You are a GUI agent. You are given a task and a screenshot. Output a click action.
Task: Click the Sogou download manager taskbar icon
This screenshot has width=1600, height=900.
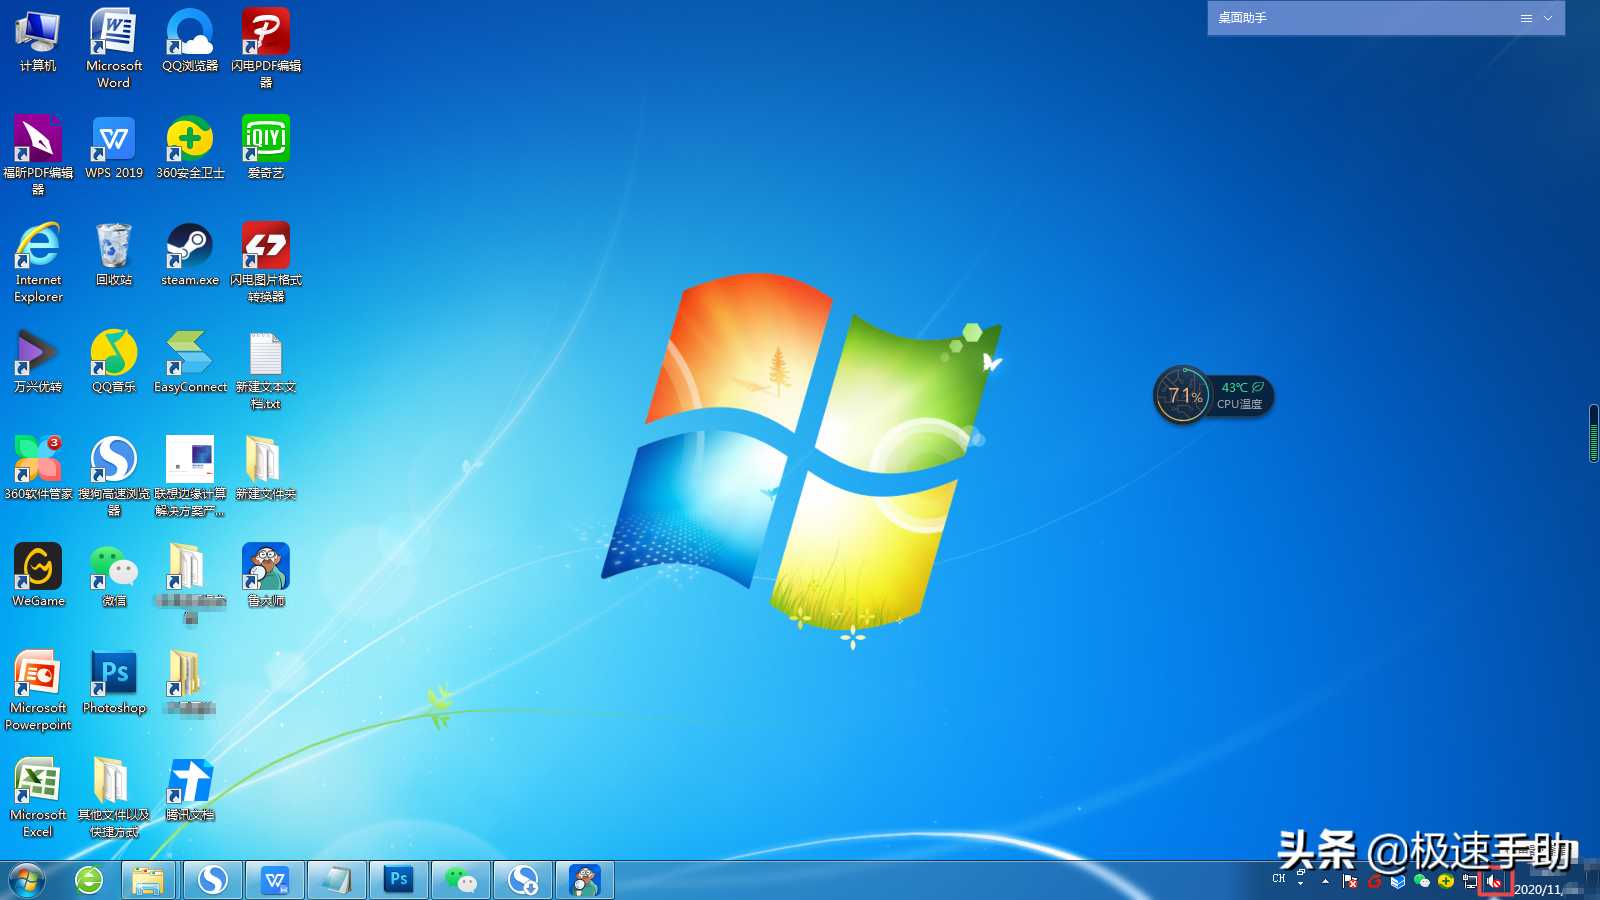[x=522, y=880]
